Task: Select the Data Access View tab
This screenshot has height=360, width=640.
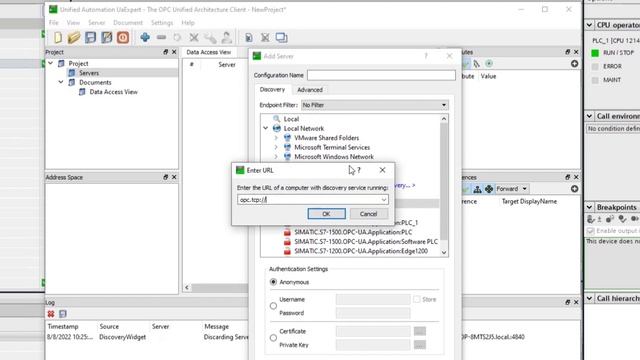Action: (x=209, y=52)
